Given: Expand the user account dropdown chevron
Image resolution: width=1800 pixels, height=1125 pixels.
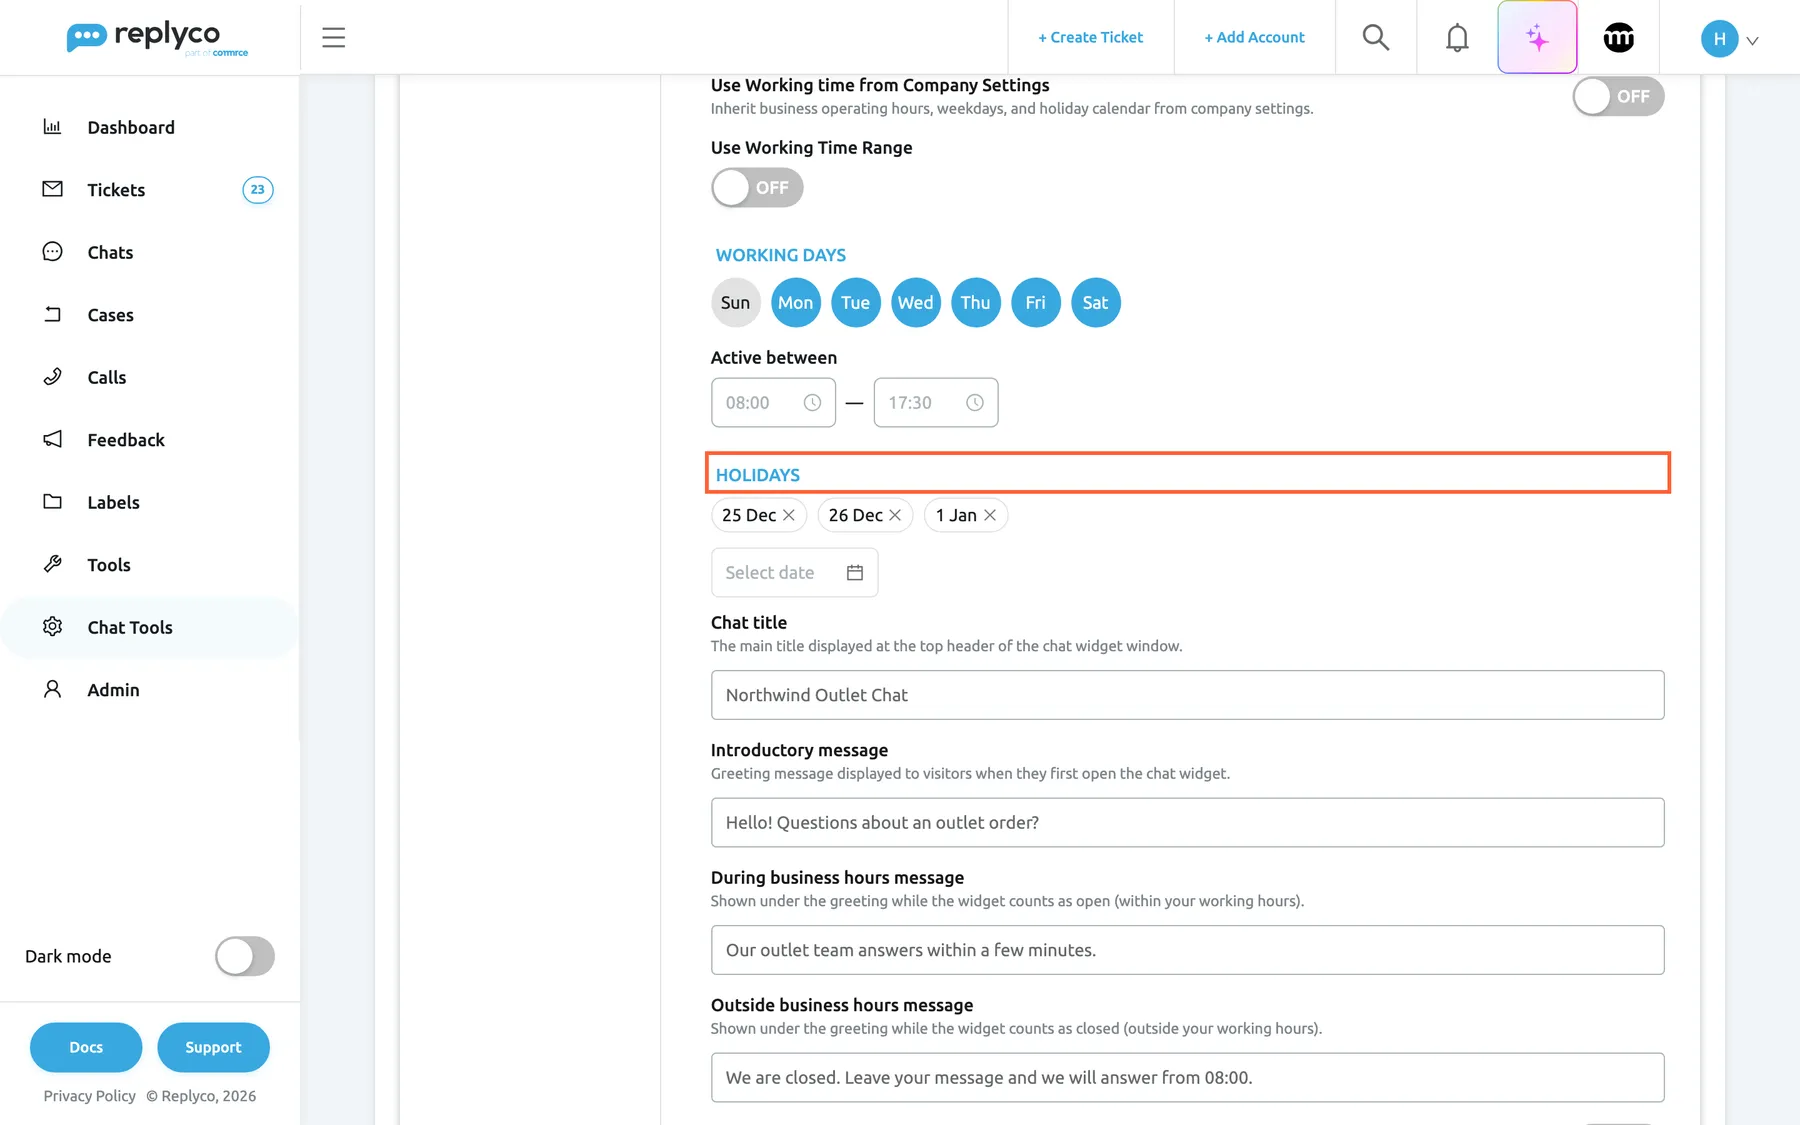Looking at the screenshot, I should tap(1752, 41).
